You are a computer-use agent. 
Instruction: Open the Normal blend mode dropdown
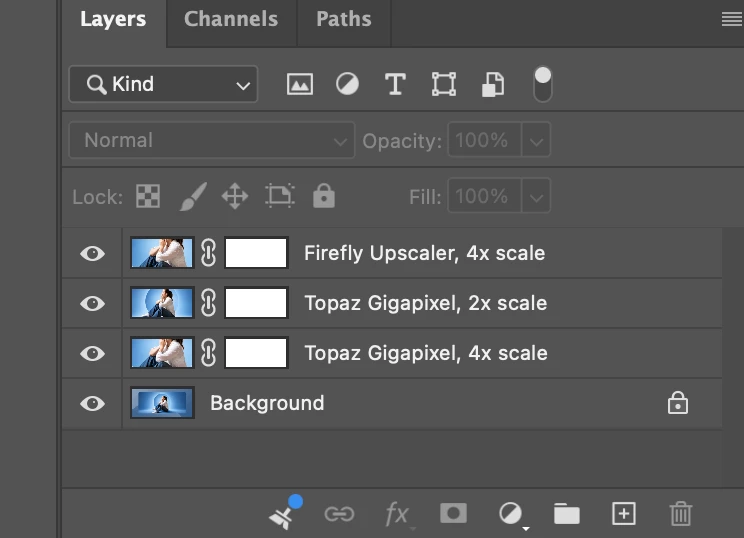(x=212, y=140)
